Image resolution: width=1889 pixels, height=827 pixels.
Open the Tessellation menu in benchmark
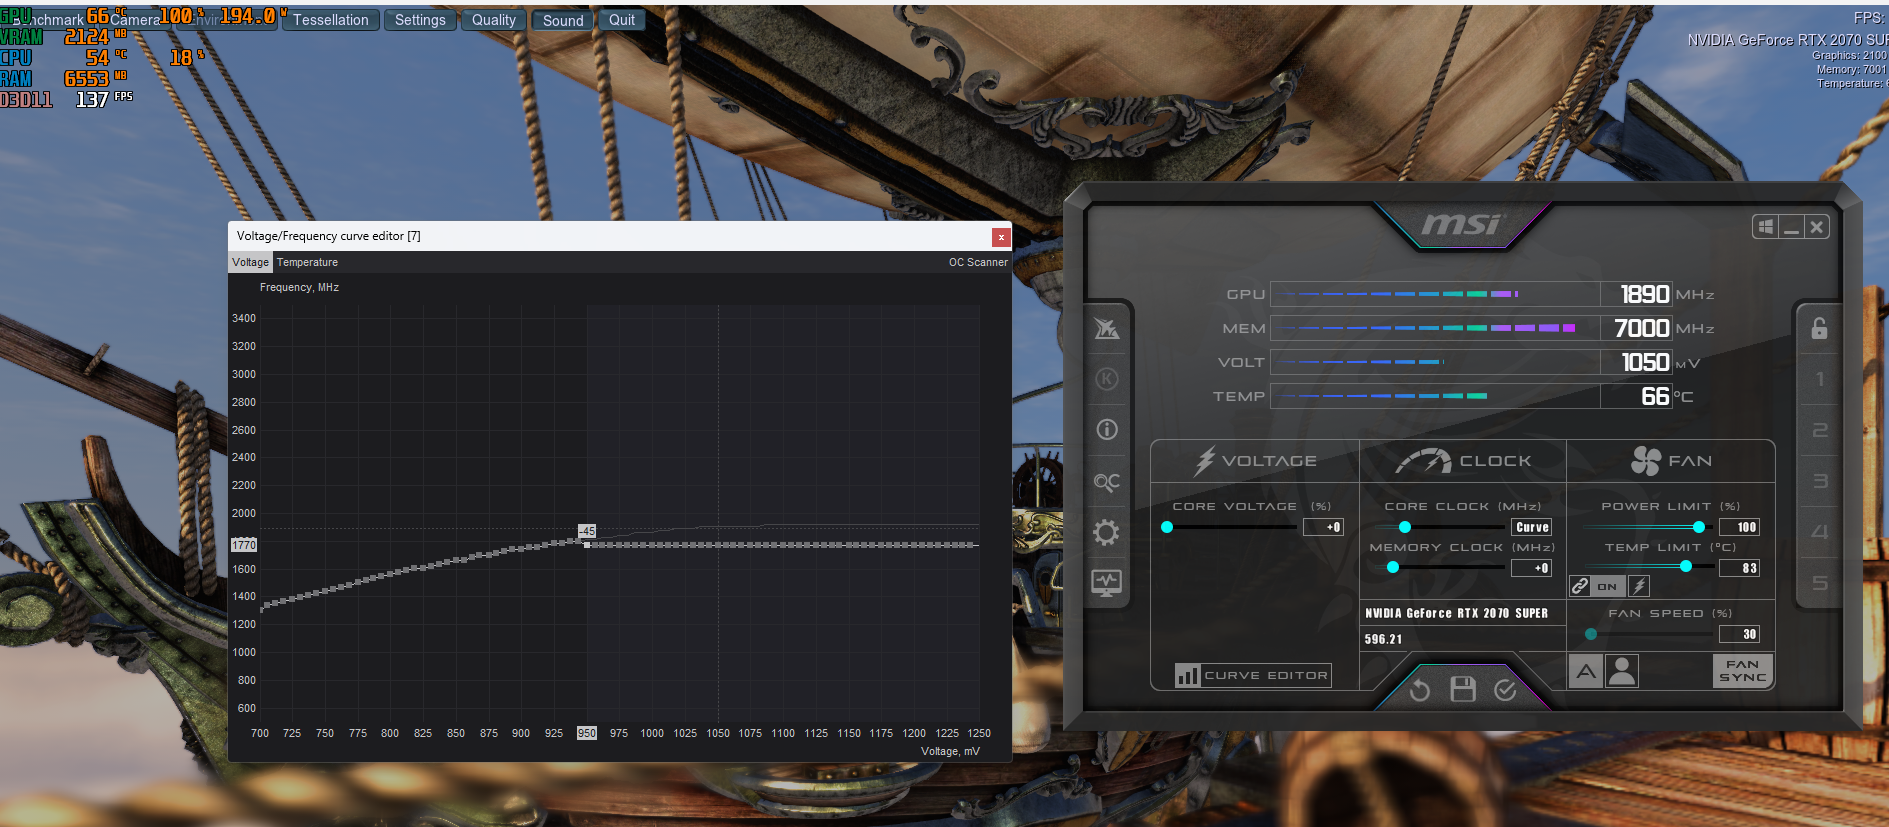pyautogui.click(x=331, y=20)
